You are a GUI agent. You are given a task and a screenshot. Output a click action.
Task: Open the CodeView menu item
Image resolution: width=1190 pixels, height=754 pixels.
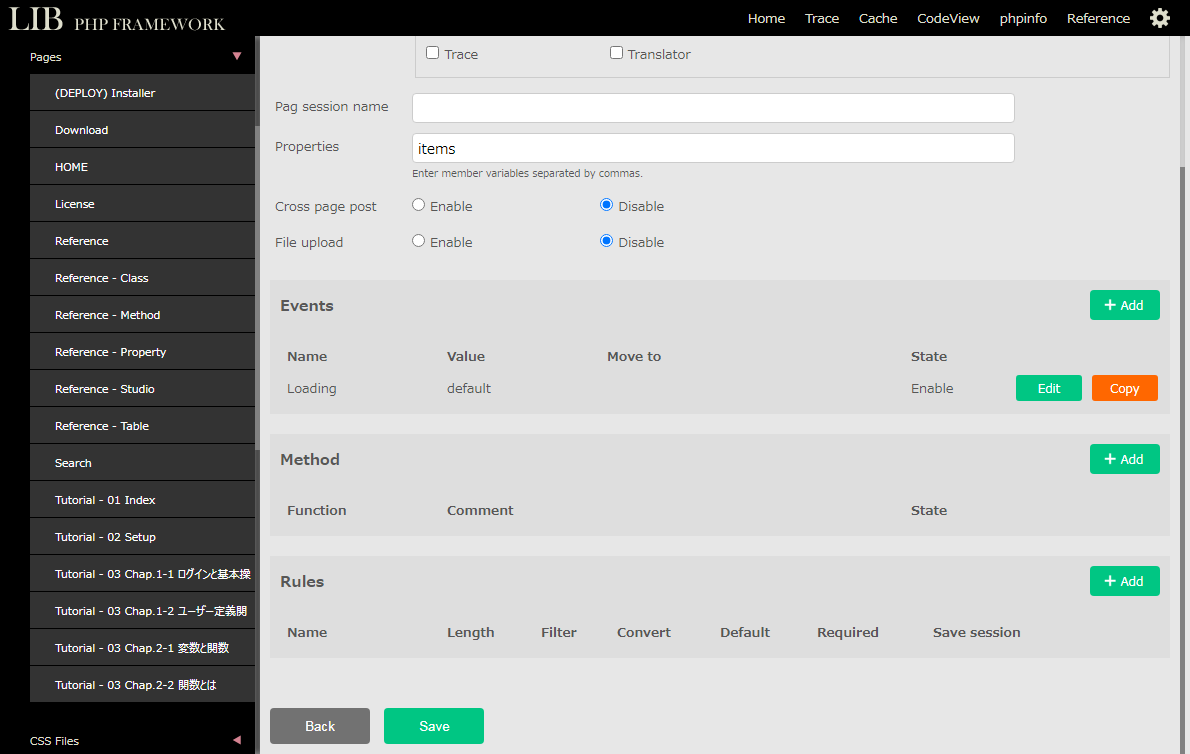948,18
